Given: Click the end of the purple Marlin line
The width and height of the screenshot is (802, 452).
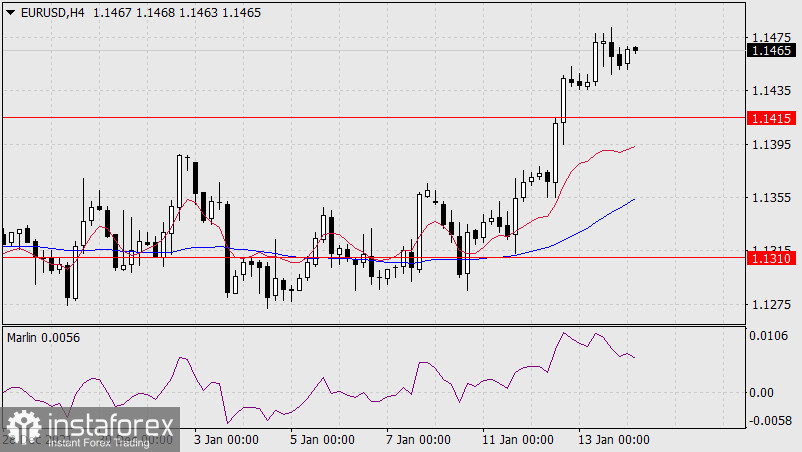Looking at the screenshot, I should pyautogui.click(x=635, y=357).
